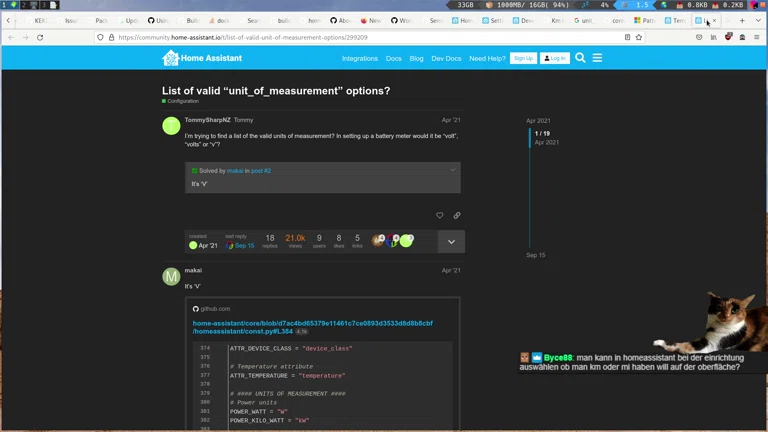The image size is (768, 432).
Task: Bookmark this page with star icon
Action: click(x=639, y=37)
